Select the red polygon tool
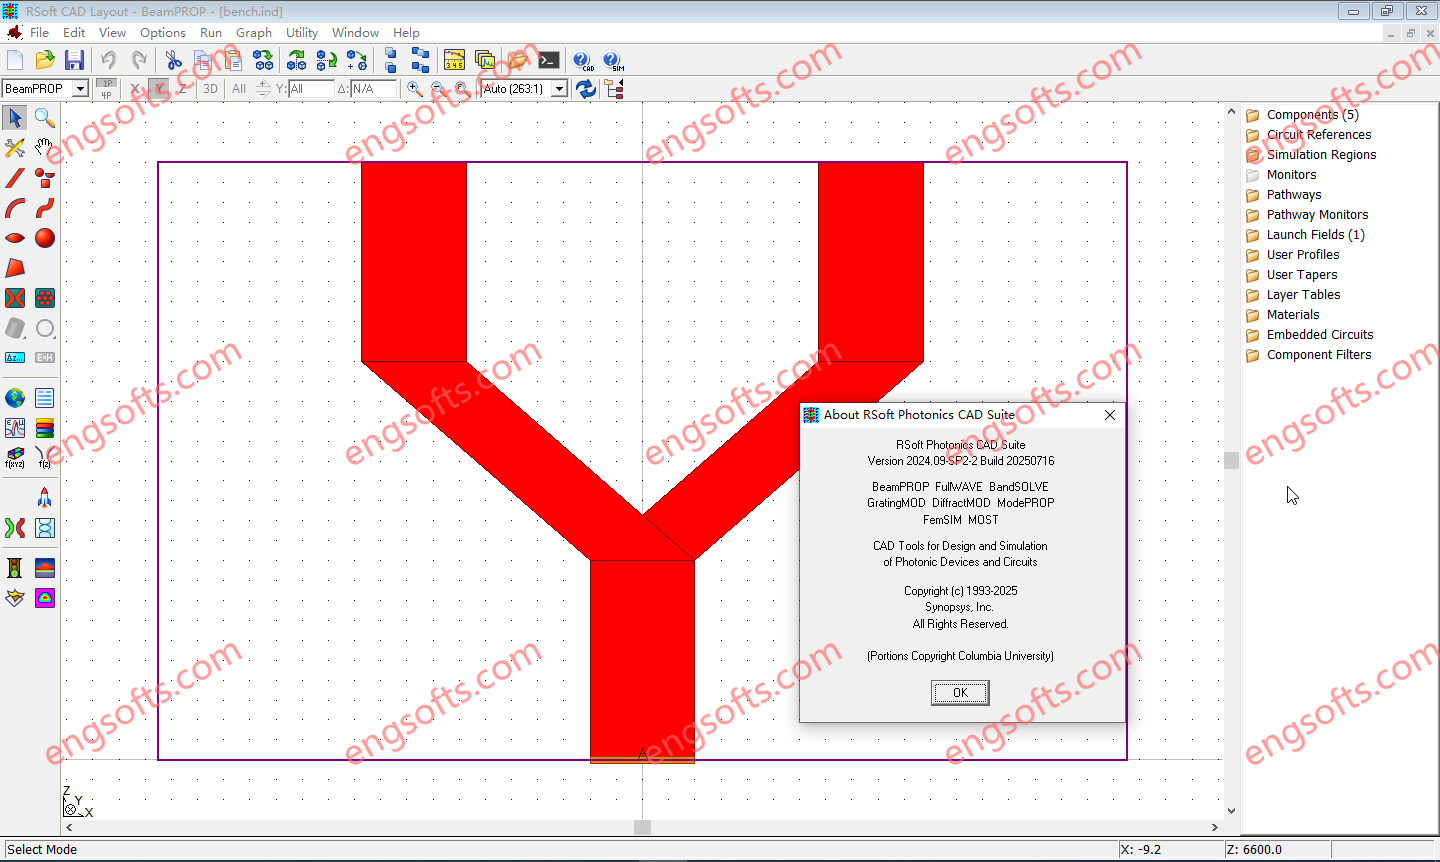1440x862 pixels. (15, 268)
